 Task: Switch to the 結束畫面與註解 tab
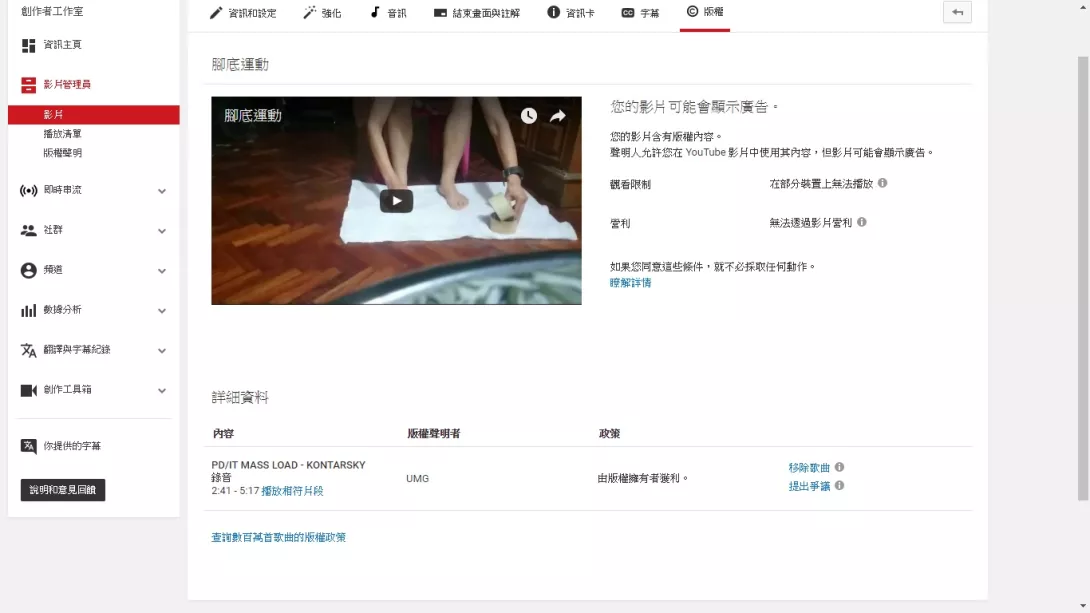point(477,13)
